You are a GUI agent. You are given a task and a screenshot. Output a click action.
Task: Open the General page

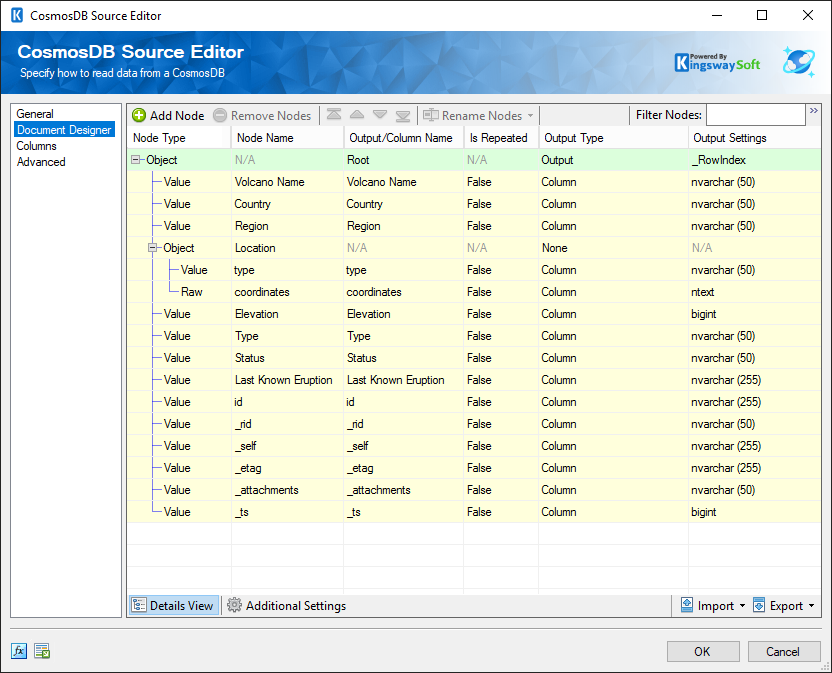[35, 114]
